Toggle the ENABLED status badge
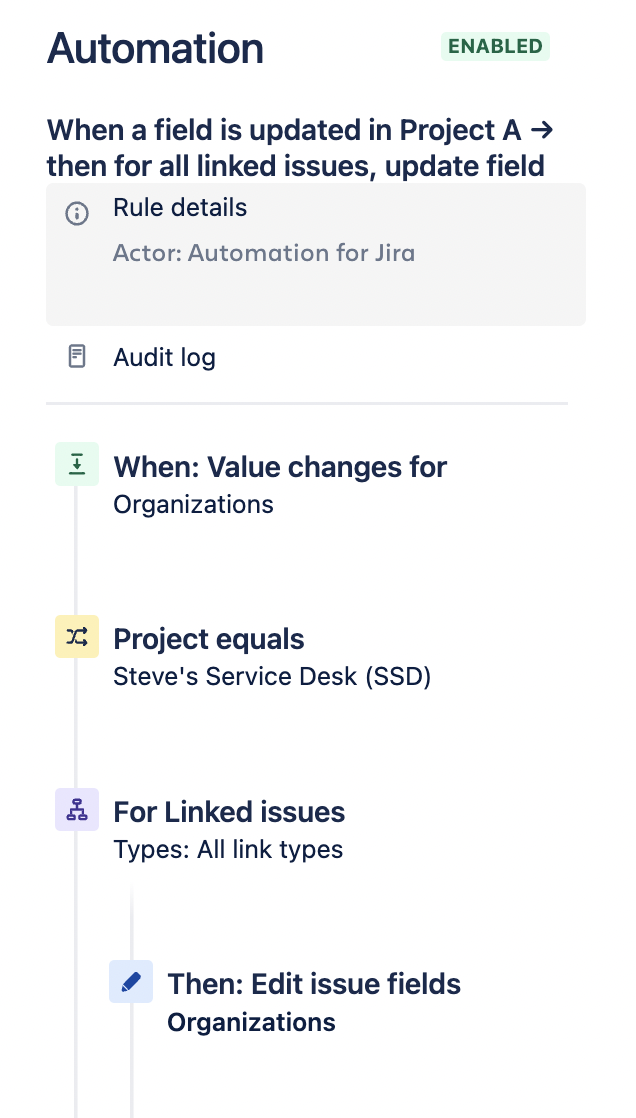Screen dimensions: 636x1118 (x=495, y=46)
